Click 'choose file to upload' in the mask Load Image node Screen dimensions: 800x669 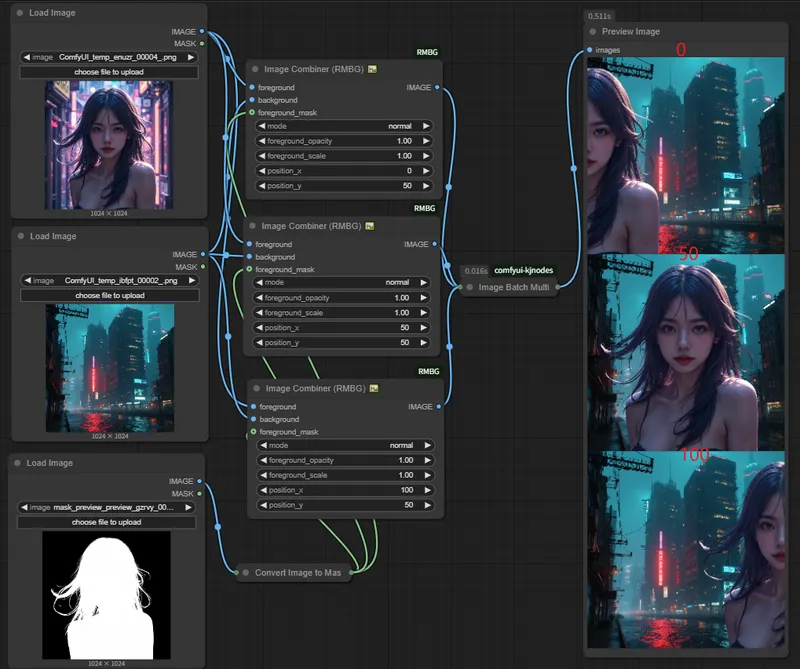click(x=106, y=522)
